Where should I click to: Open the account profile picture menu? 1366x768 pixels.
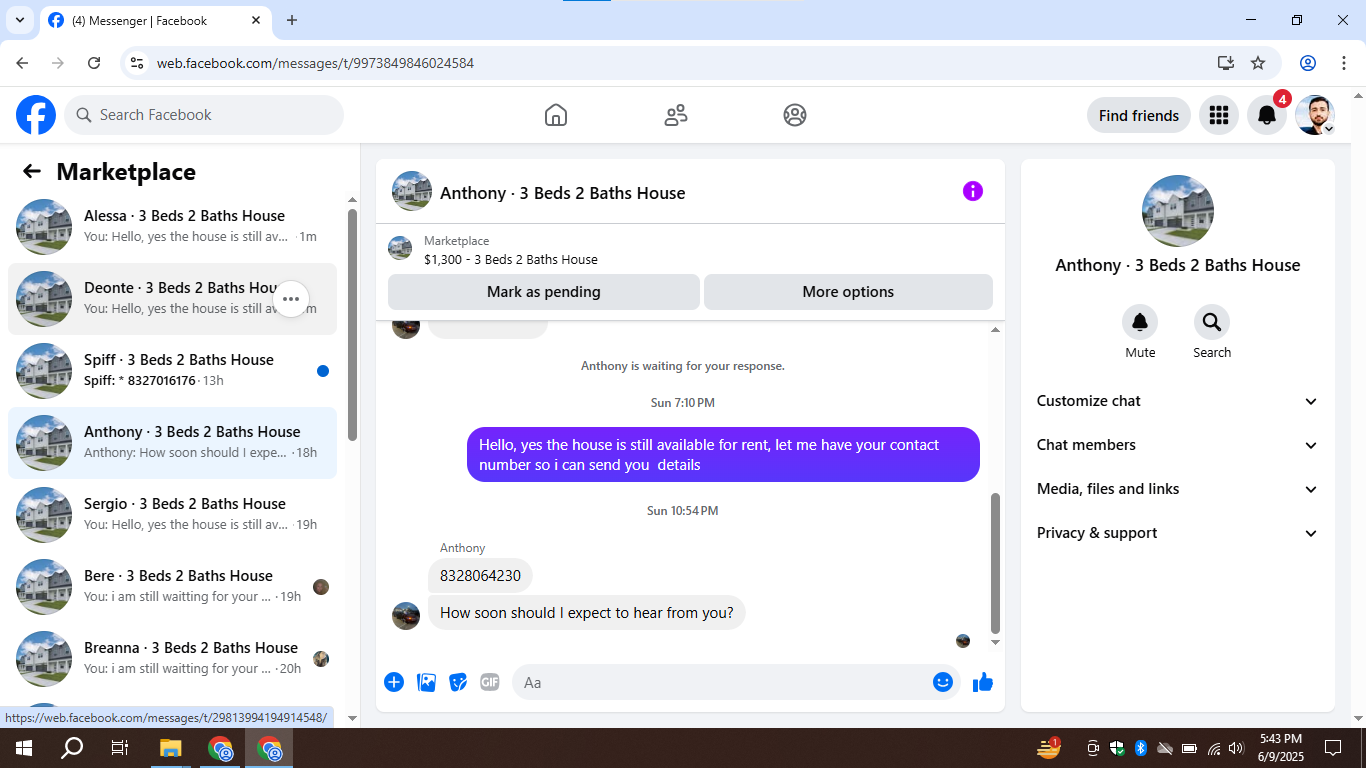click(1315, 115)
